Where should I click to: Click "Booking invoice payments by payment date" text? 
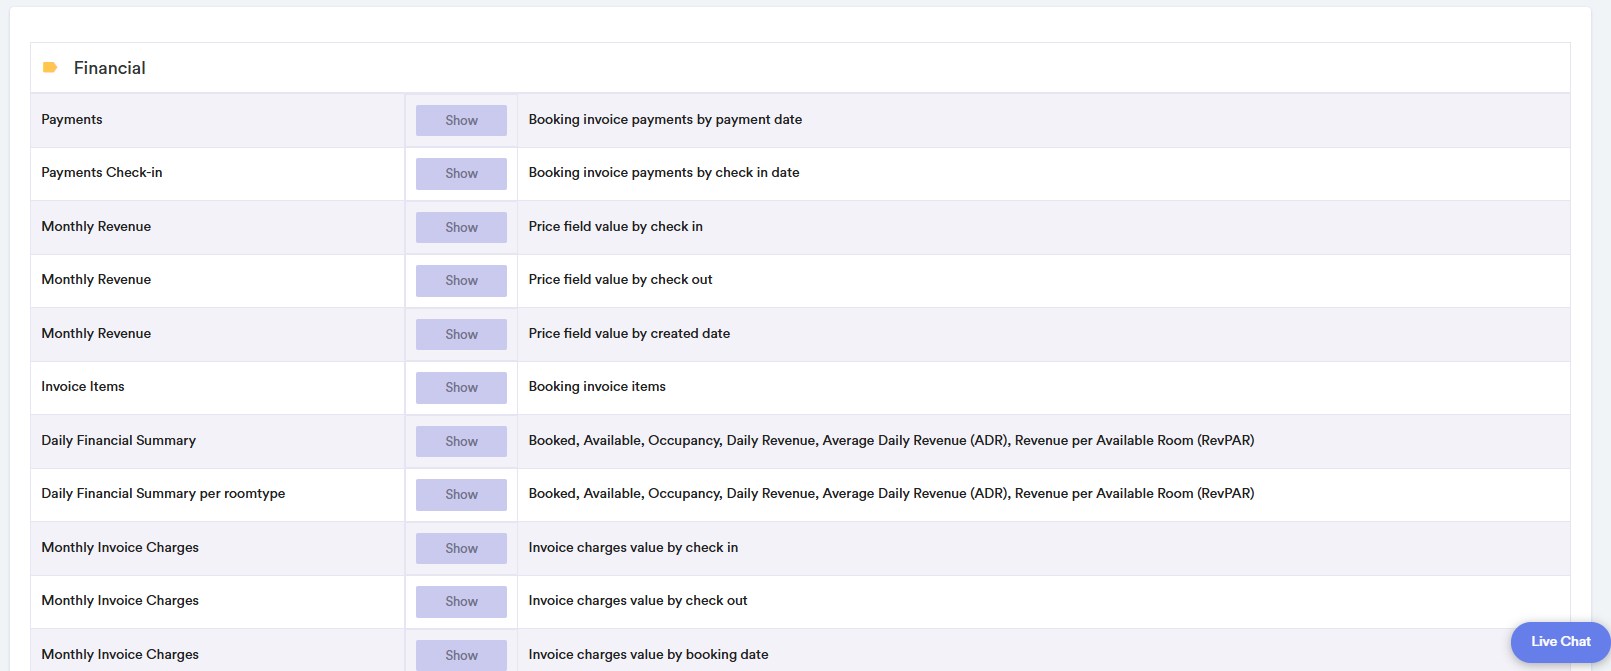pos(665,119)
